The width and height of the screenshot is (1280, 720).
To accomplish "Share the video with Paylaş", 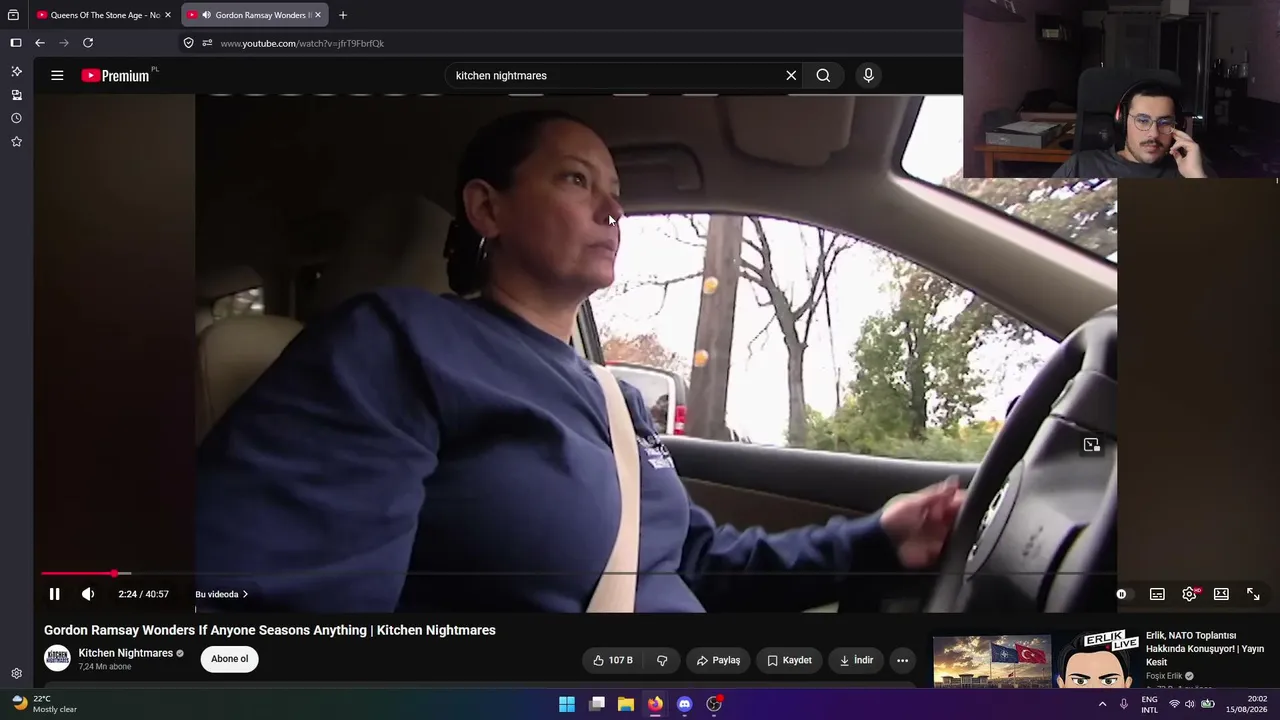I will (718, 660).
